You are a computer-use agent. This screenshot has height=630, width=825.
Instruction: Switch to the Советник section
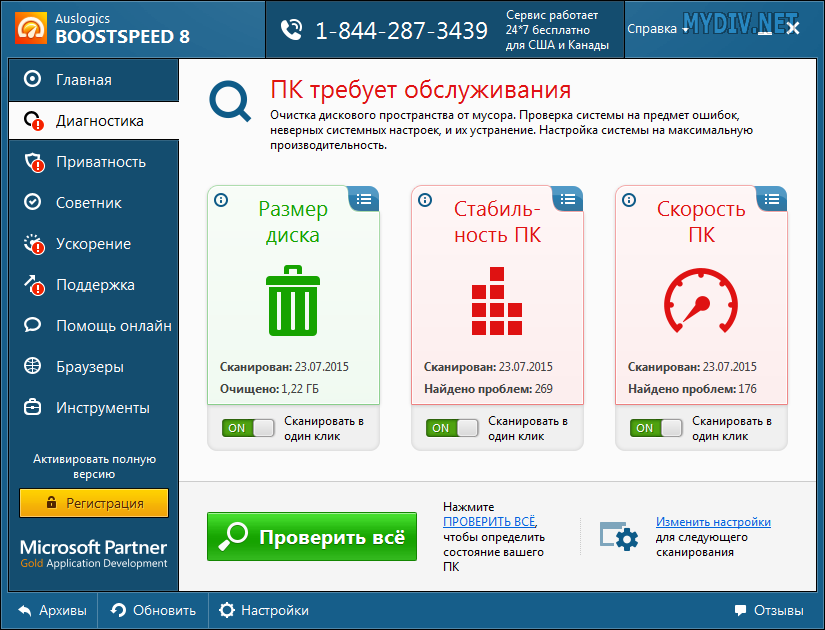tap(94, 203)
